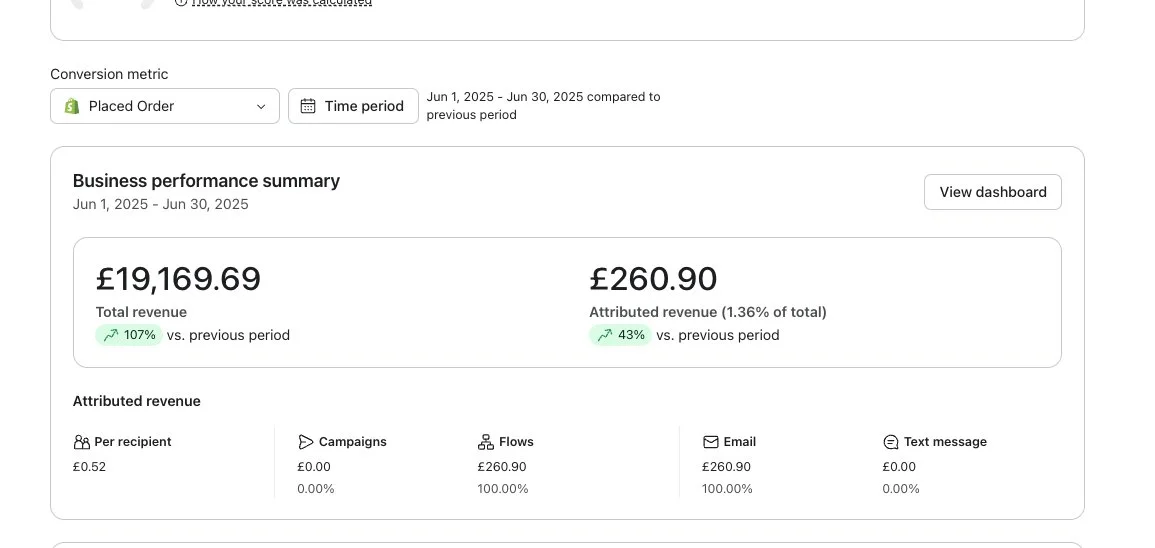Viewport: 1155px width, 548px height.
Task: Click 'Attributed revenue (1.36% of total)' label
Action: pyautogui.click(x=708, y=312)
